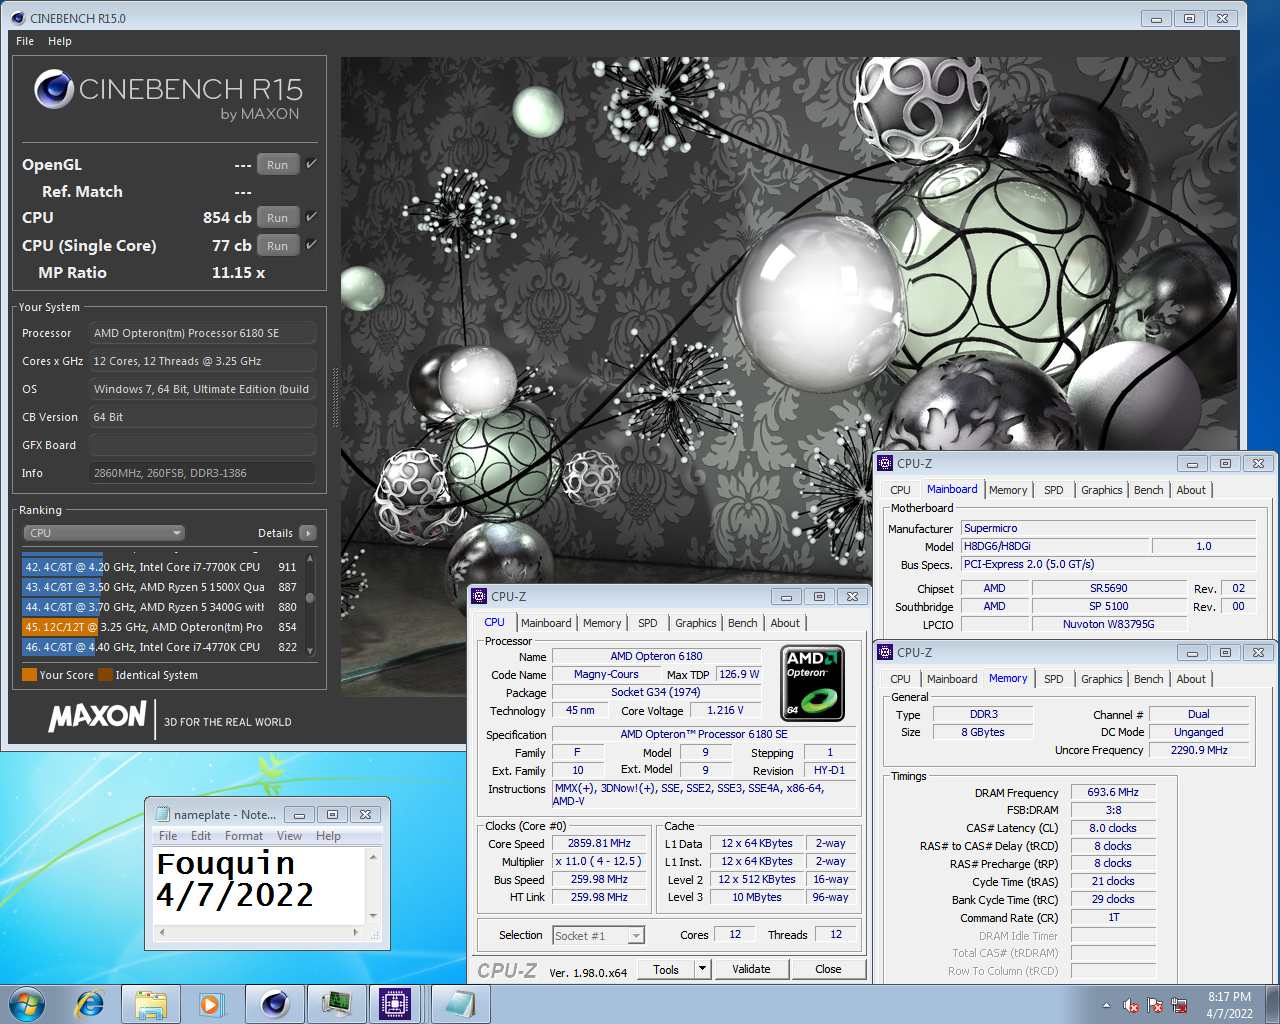
Task: Open Windows Explorer folder taskbar icon
Action: [150, 1004]
